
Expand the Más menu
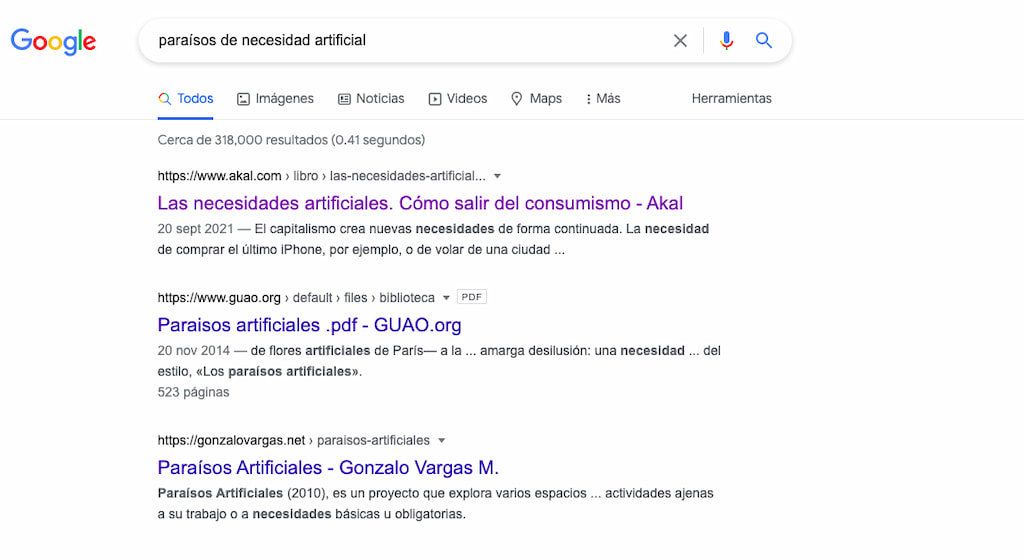coord(603,99)
